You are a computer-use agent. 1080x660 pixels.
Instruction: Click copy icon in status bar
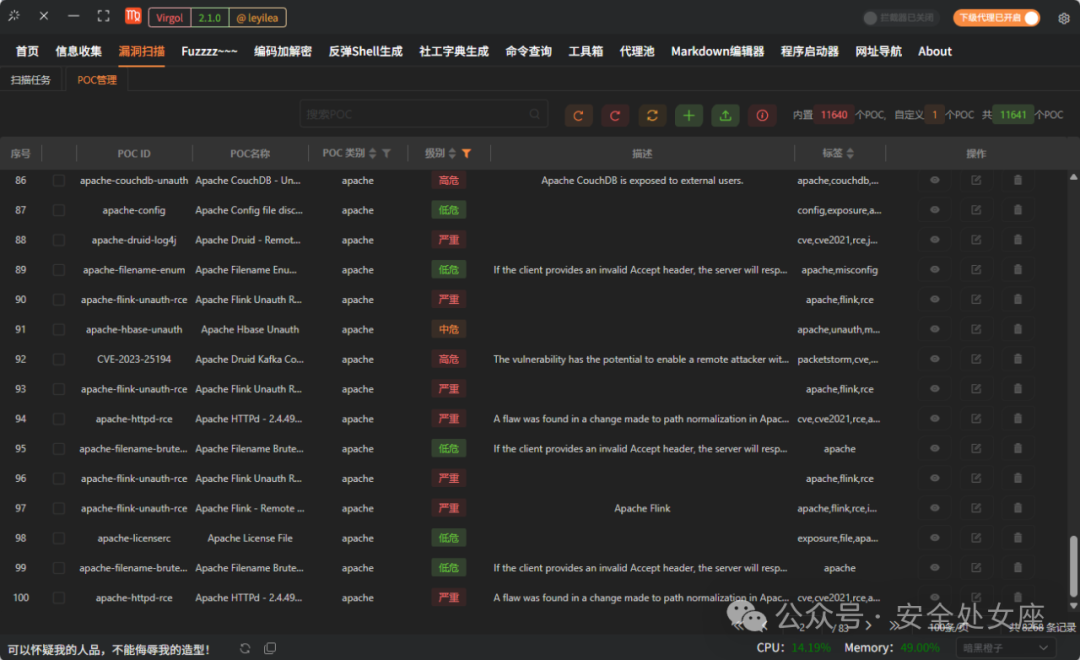pos(270,648)
